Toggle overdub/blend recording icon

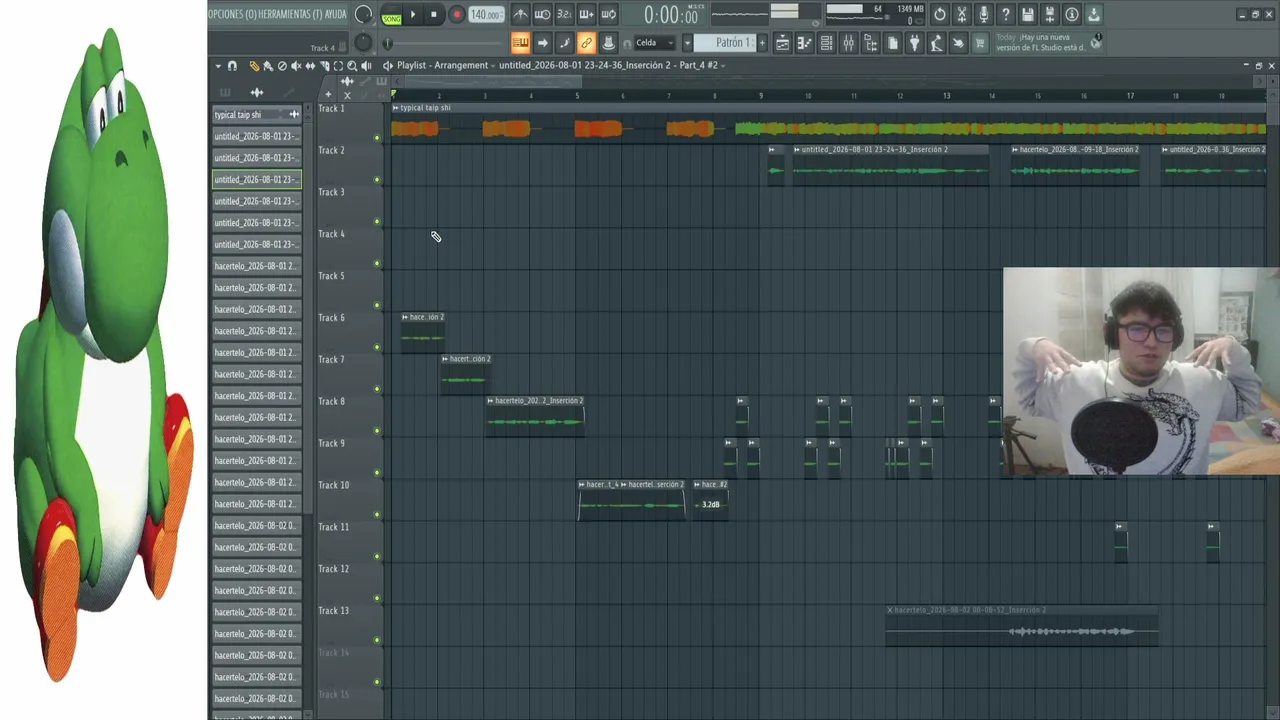point(586,14)
